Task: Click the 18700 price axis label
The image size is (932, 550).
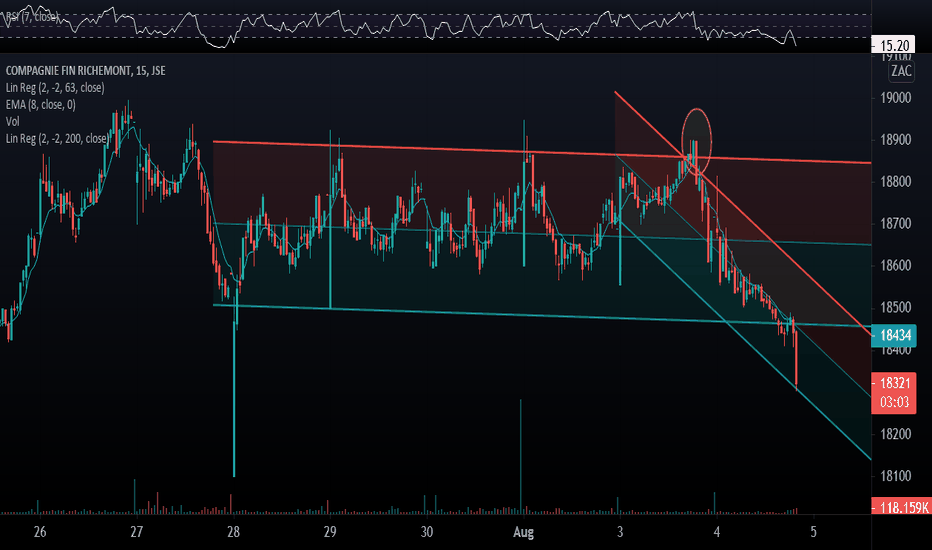Action: click(895, 224)
